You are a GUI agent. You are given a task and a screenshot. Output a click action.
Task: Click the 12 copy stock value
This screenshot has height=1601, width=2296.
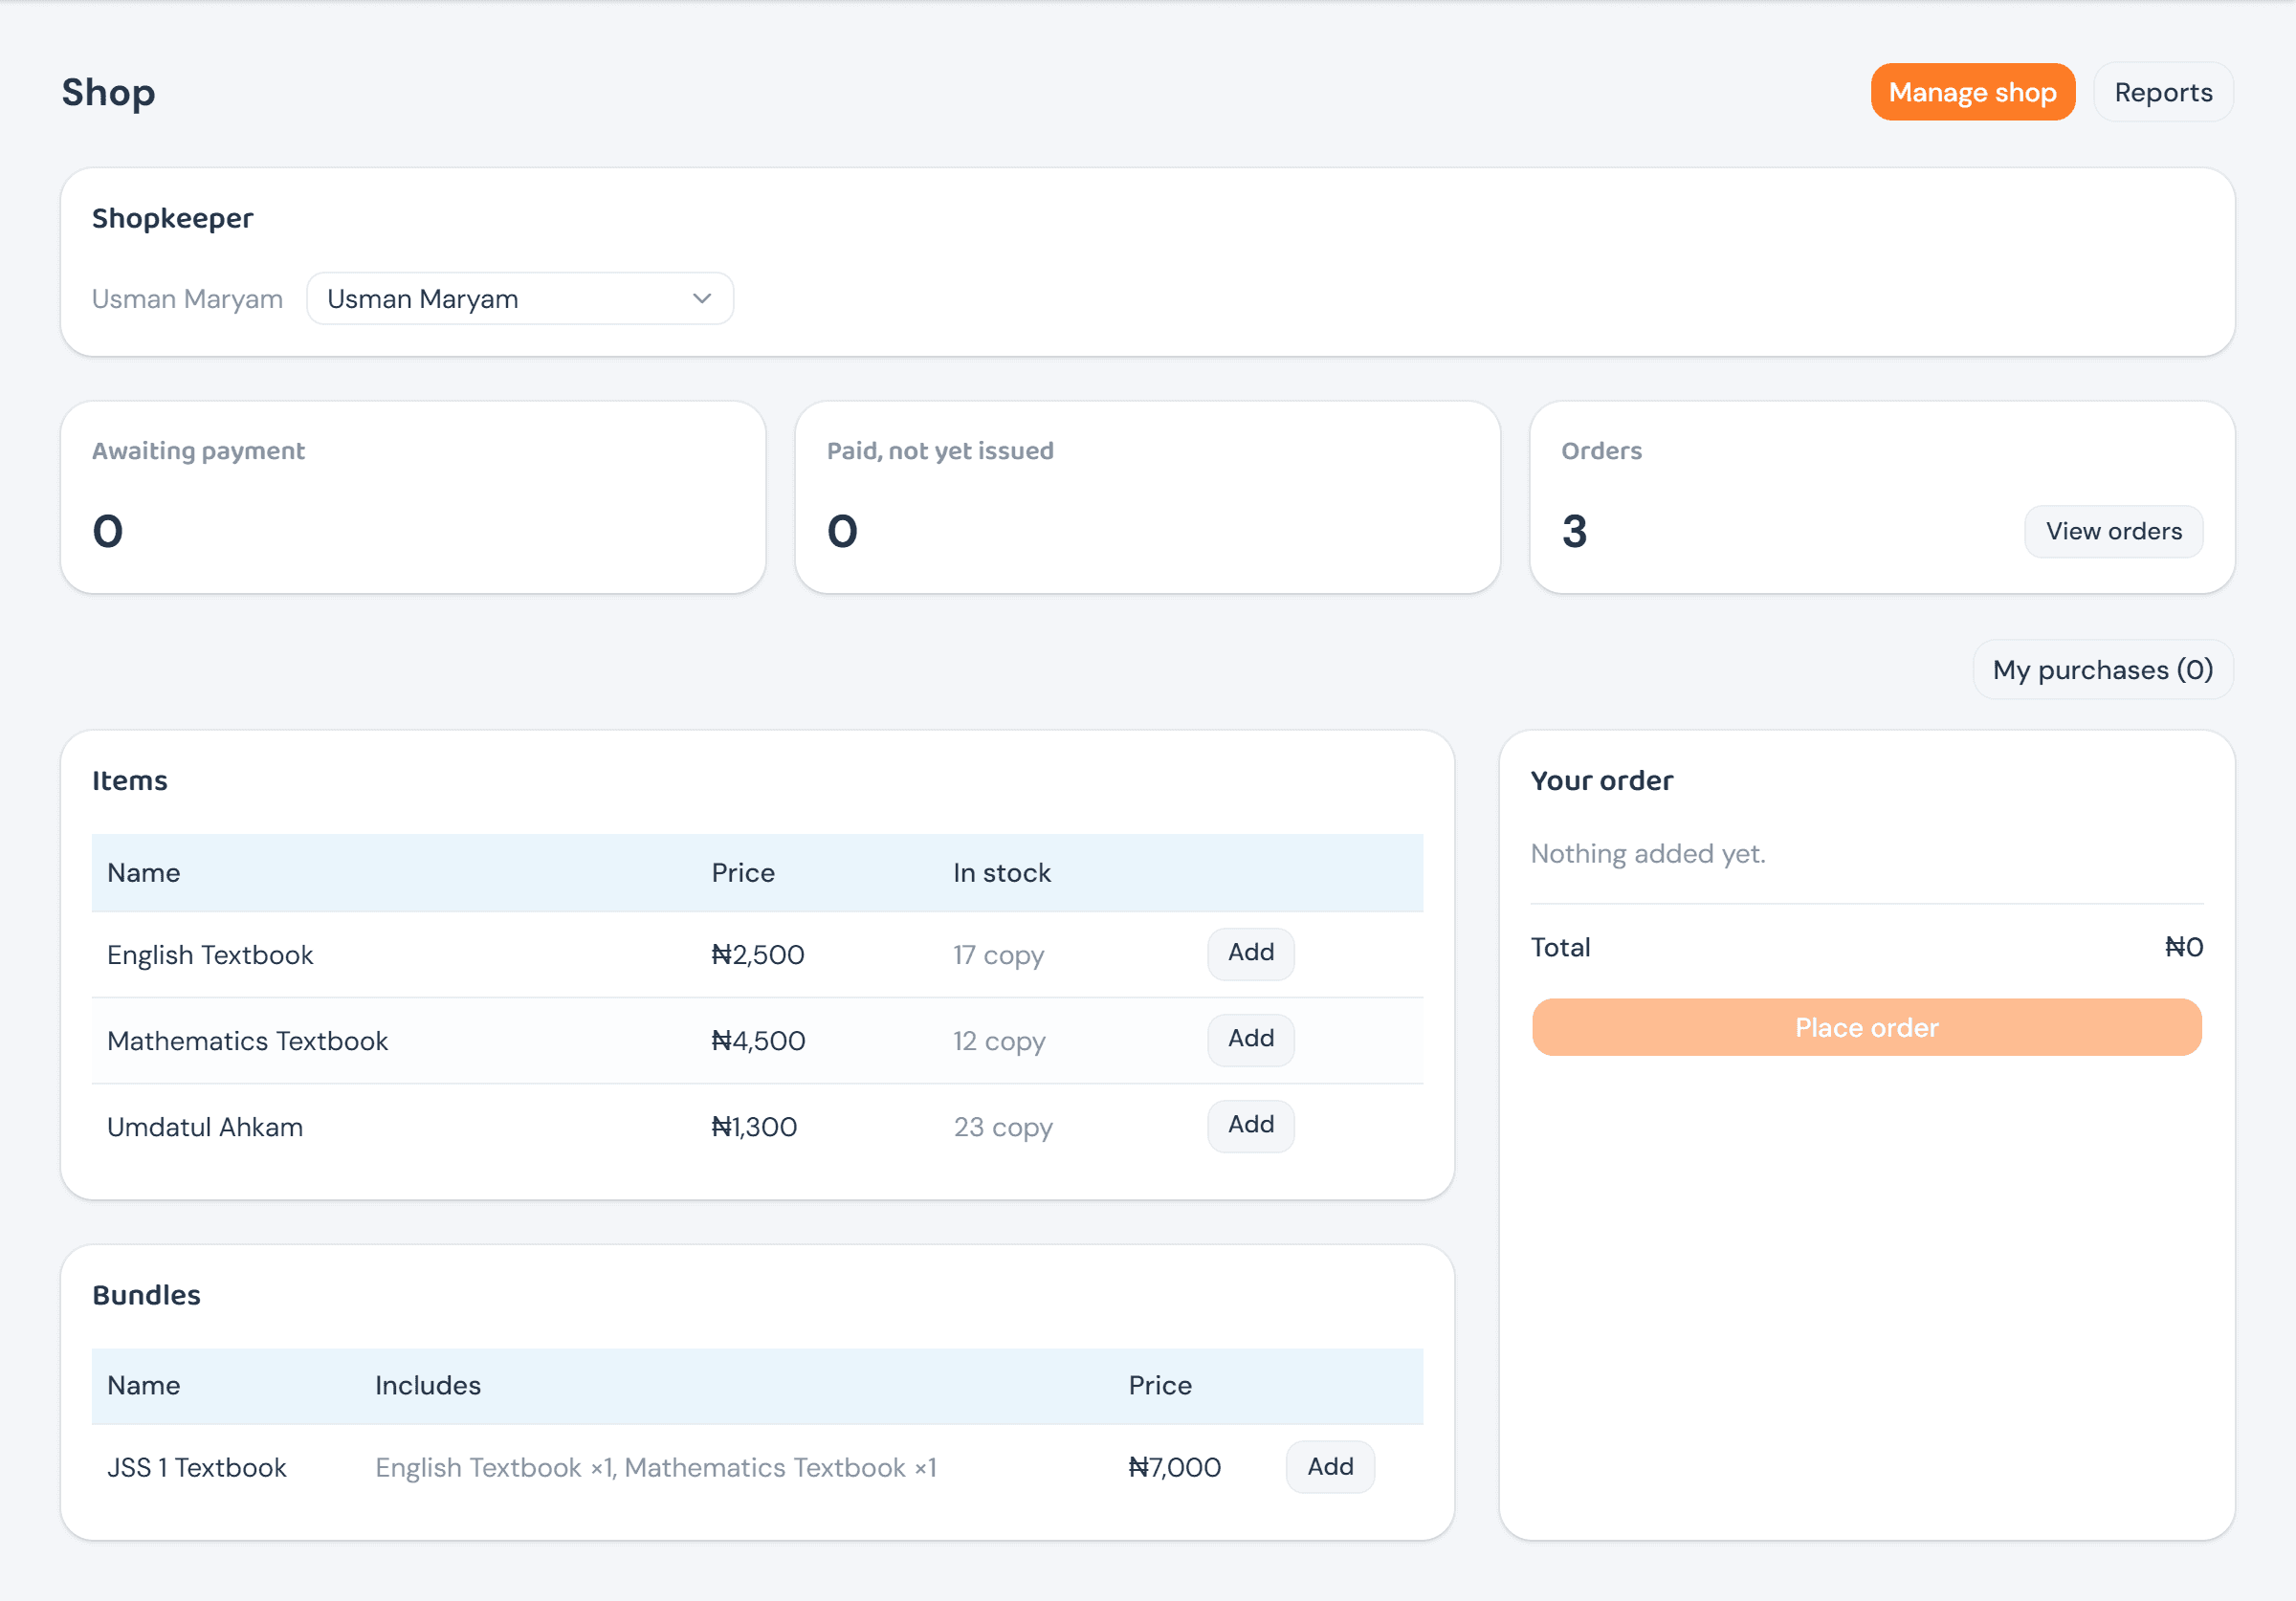[x=999, y=1042]
